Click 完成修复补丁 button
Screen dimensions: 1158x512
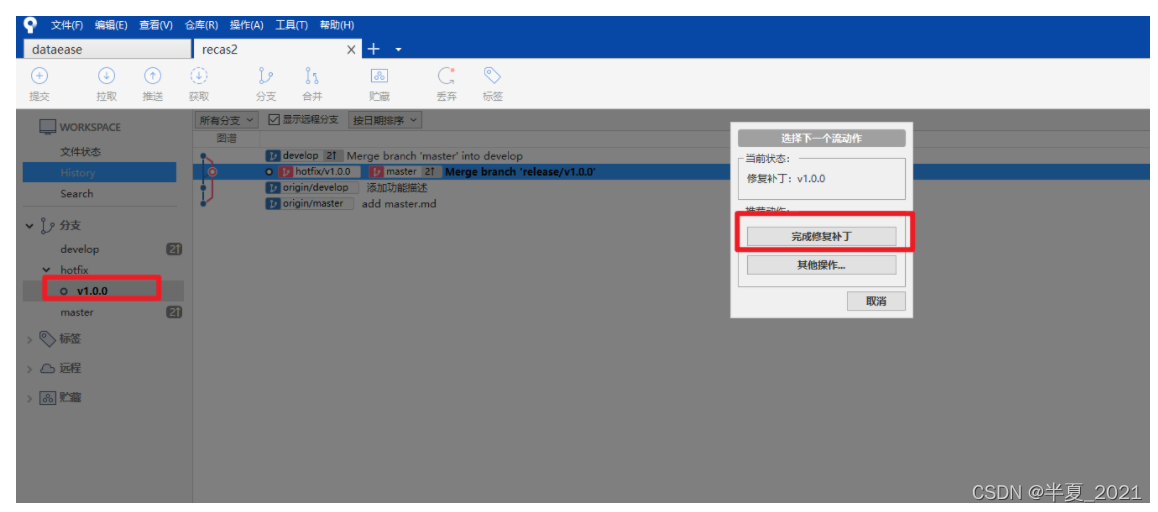tap(821, 236)
